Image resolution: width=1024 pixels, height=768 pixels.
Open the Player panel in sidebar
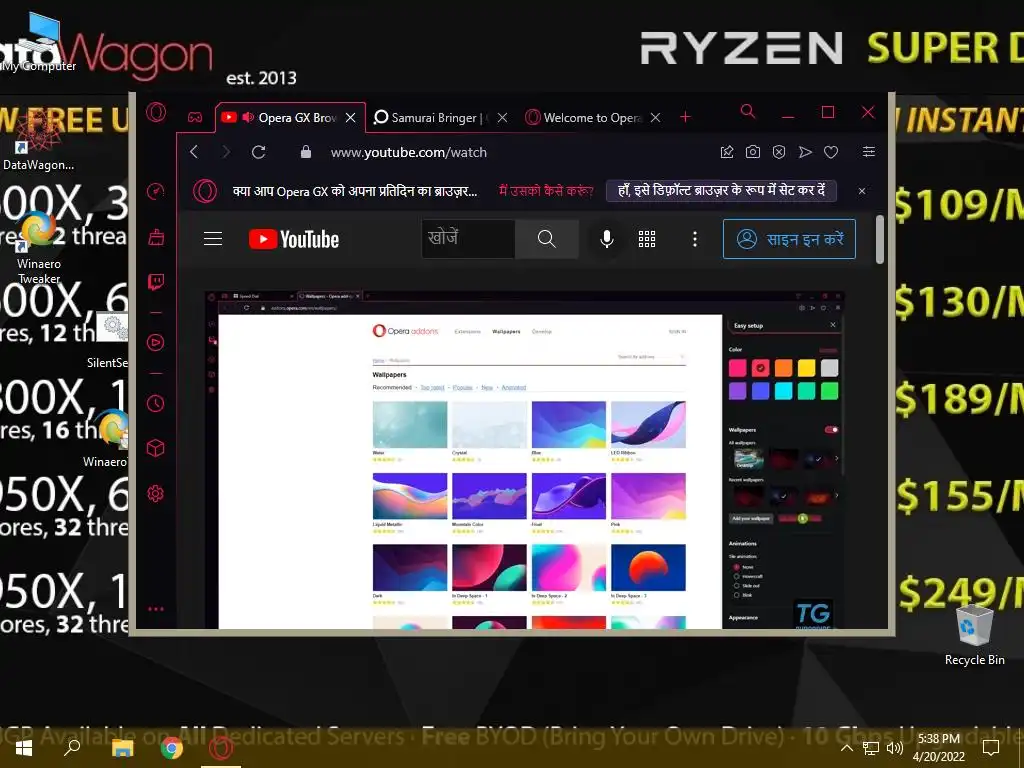point(155,342)
